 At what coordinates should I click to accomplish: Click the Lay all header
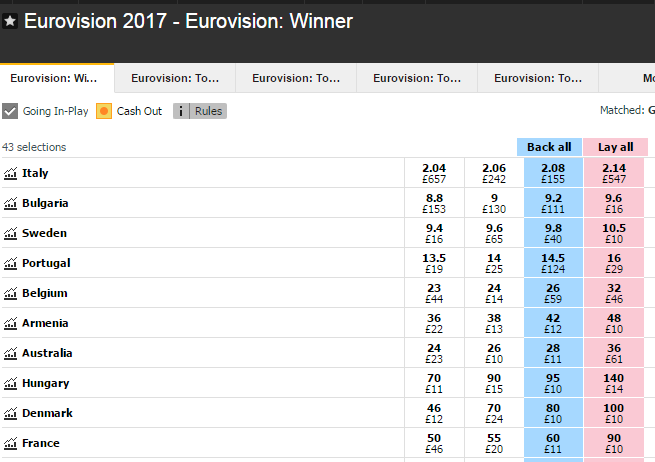coord(616,147)
